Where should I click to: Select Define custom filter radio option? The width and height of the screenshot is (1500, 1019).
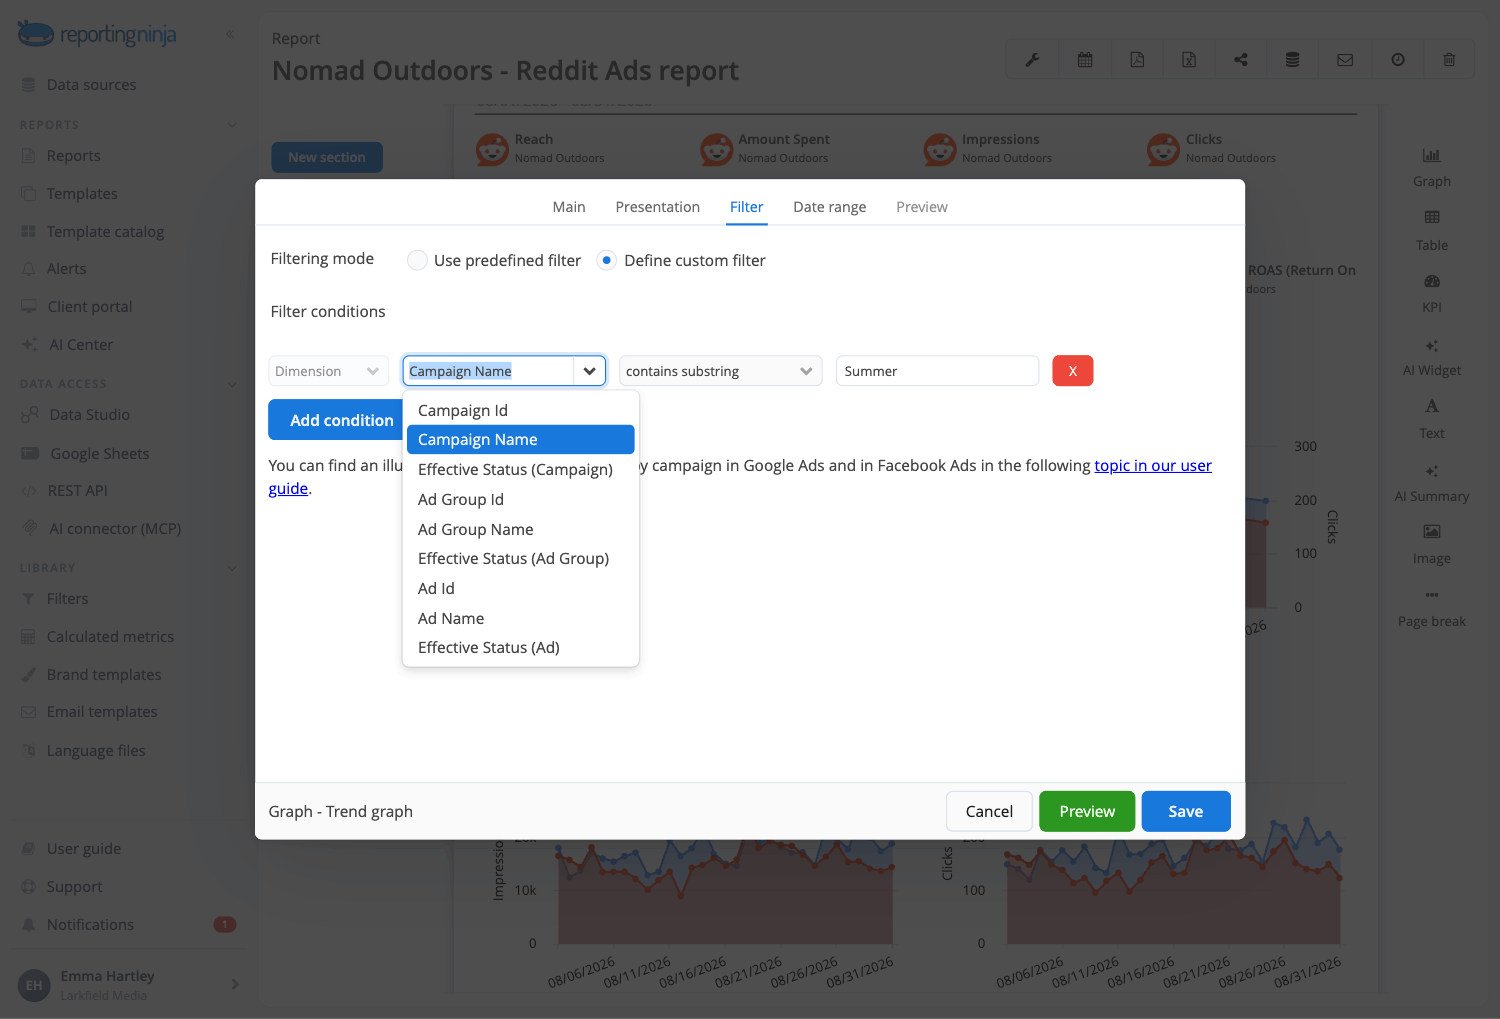pos(606,260)
